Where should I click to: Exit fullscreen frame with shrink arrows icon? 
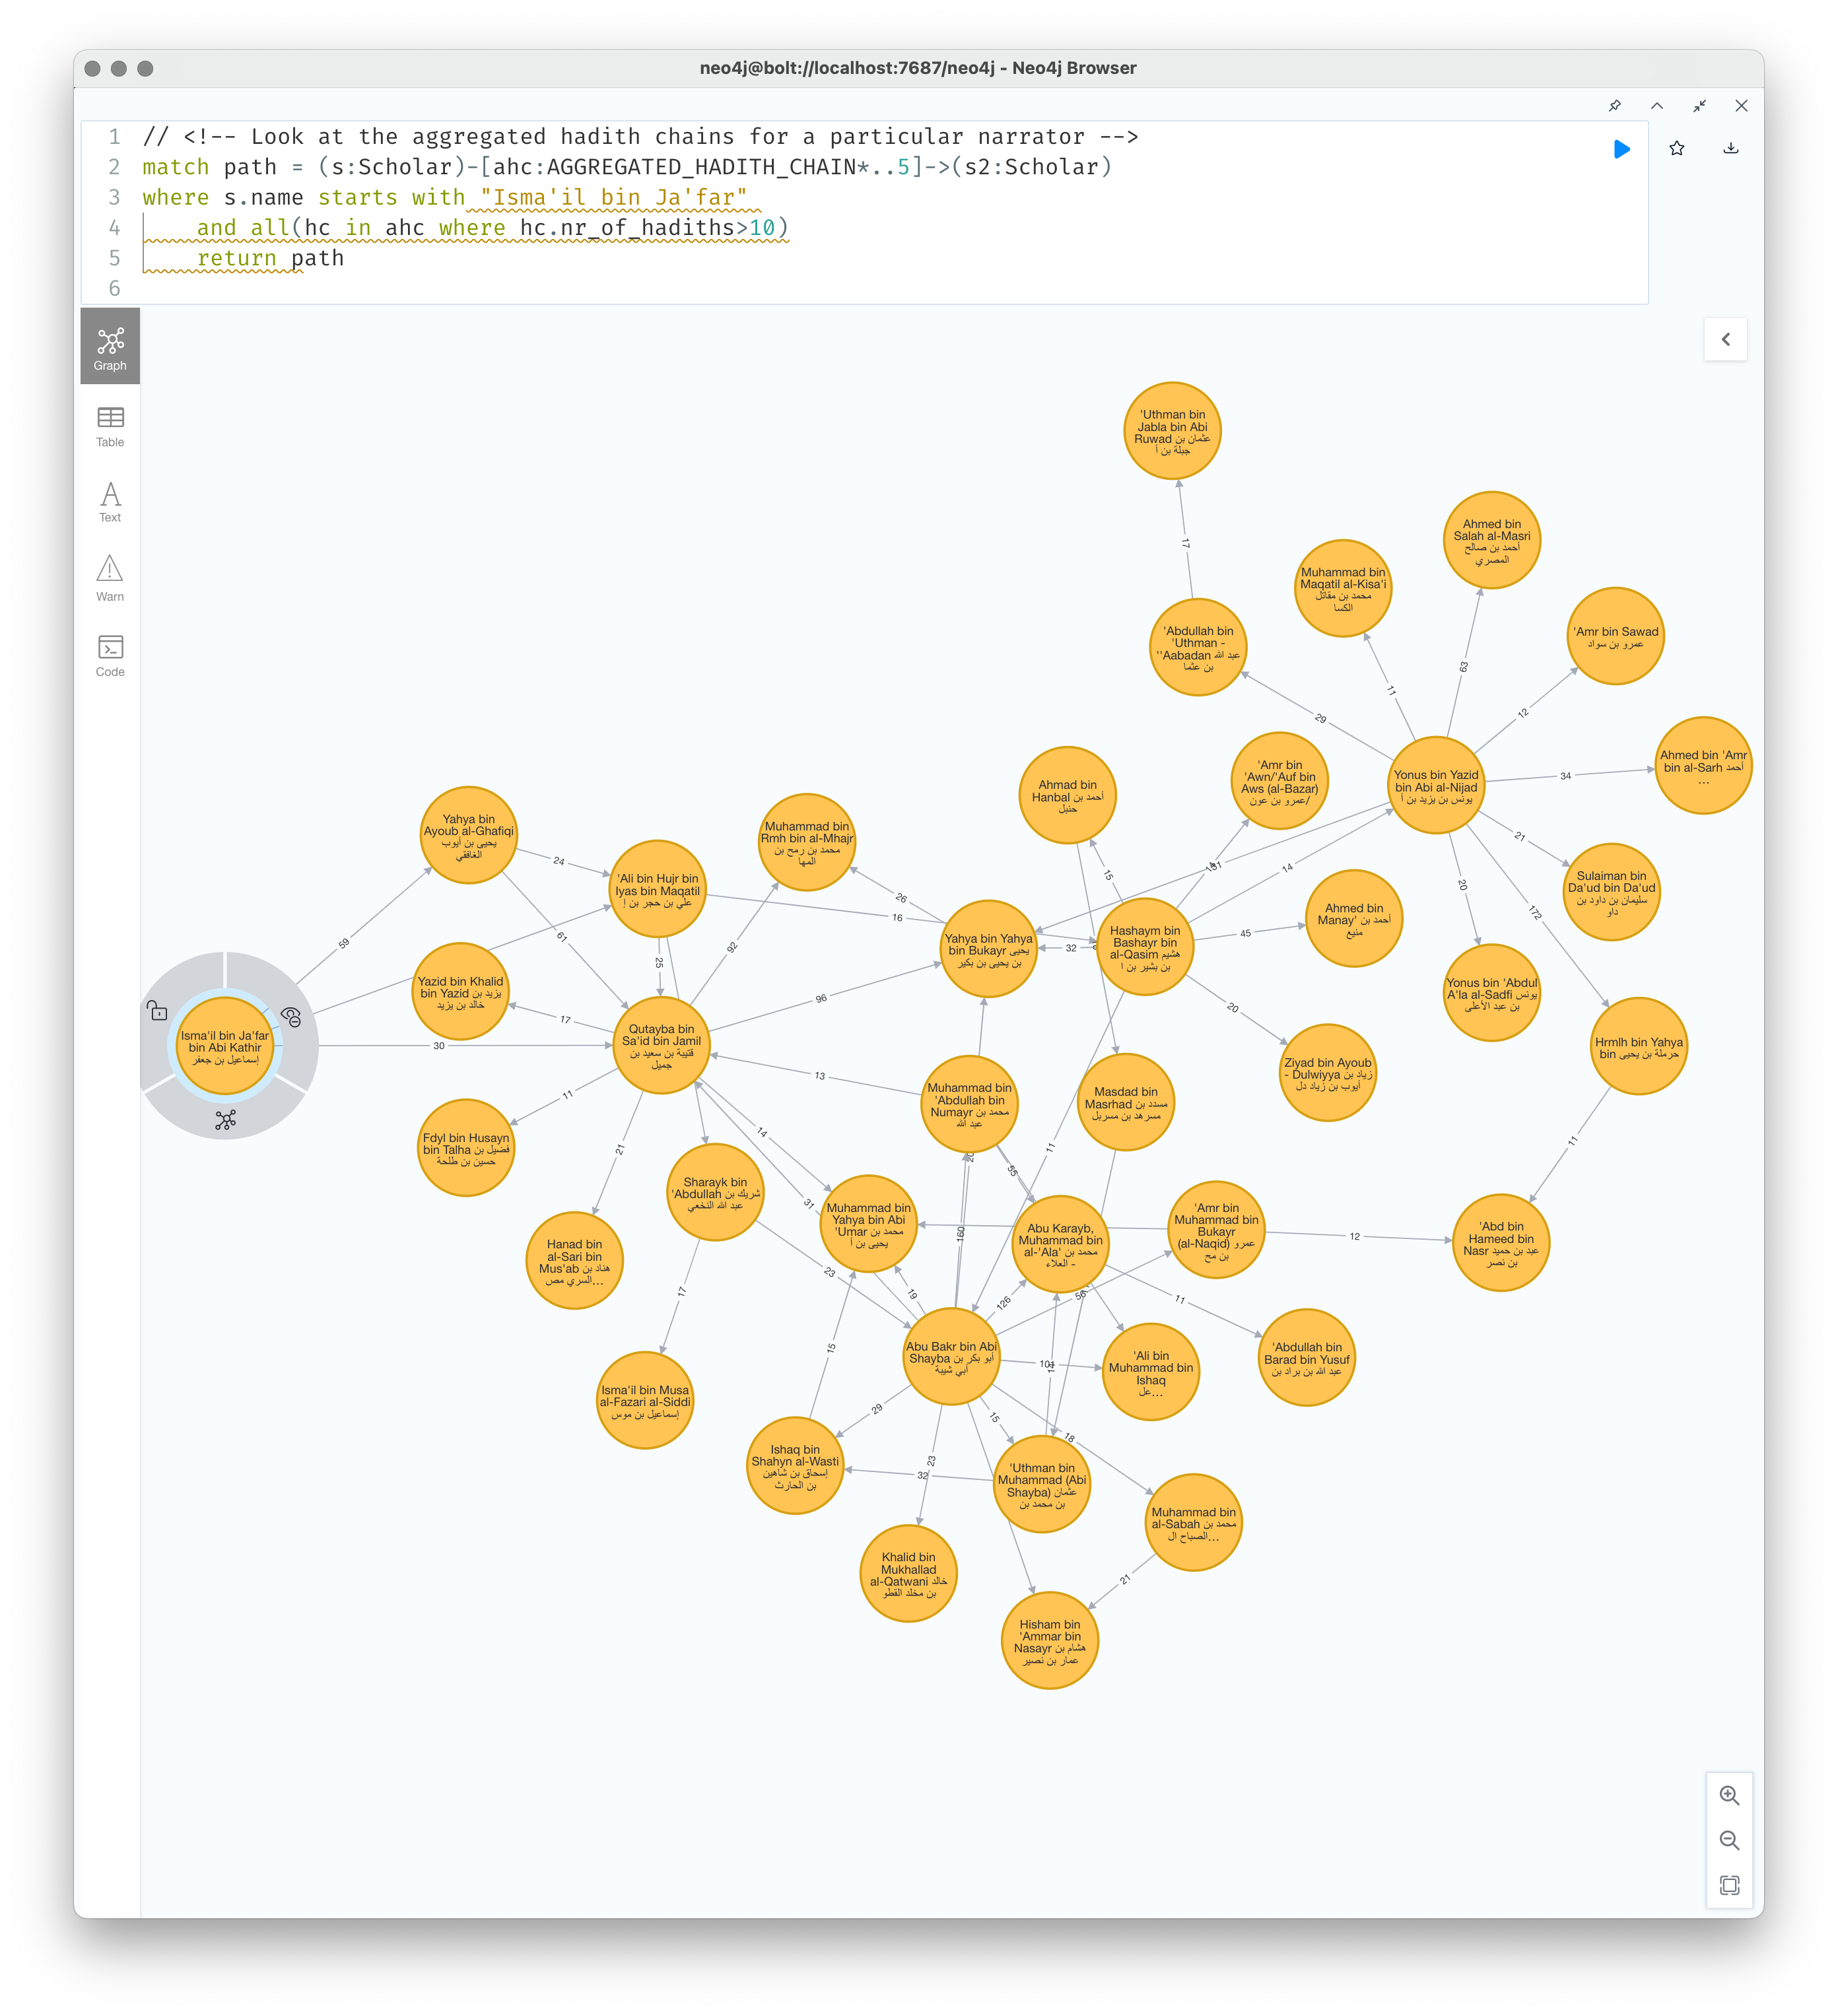point(1699,106)
